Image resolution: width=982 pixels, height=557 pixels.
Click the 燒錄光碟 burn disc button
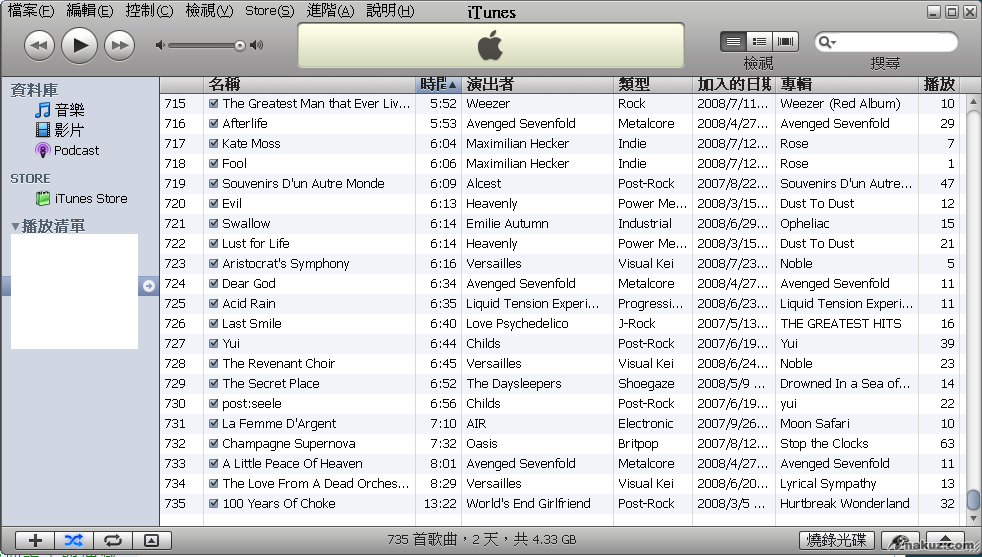837,540
